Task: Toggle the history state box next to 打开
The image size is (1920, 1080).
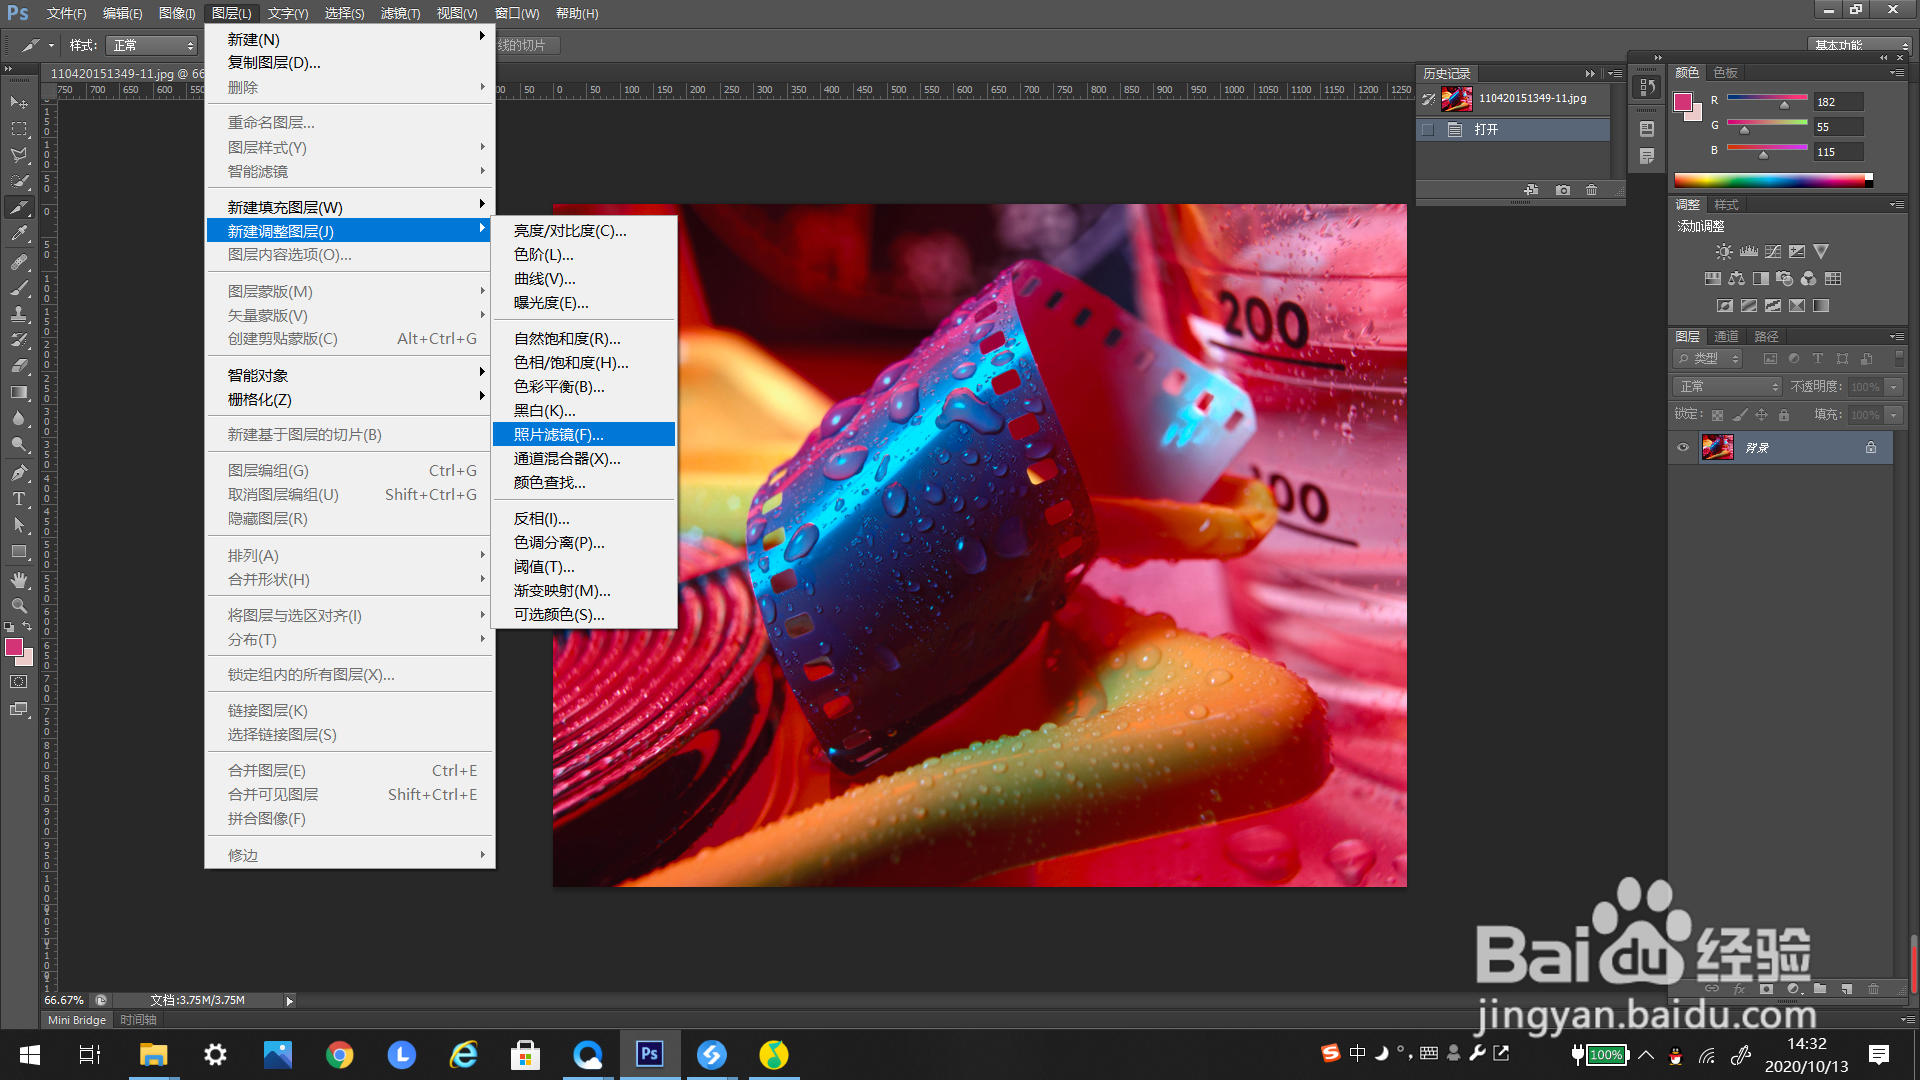Action: [x=1428, y=130]
